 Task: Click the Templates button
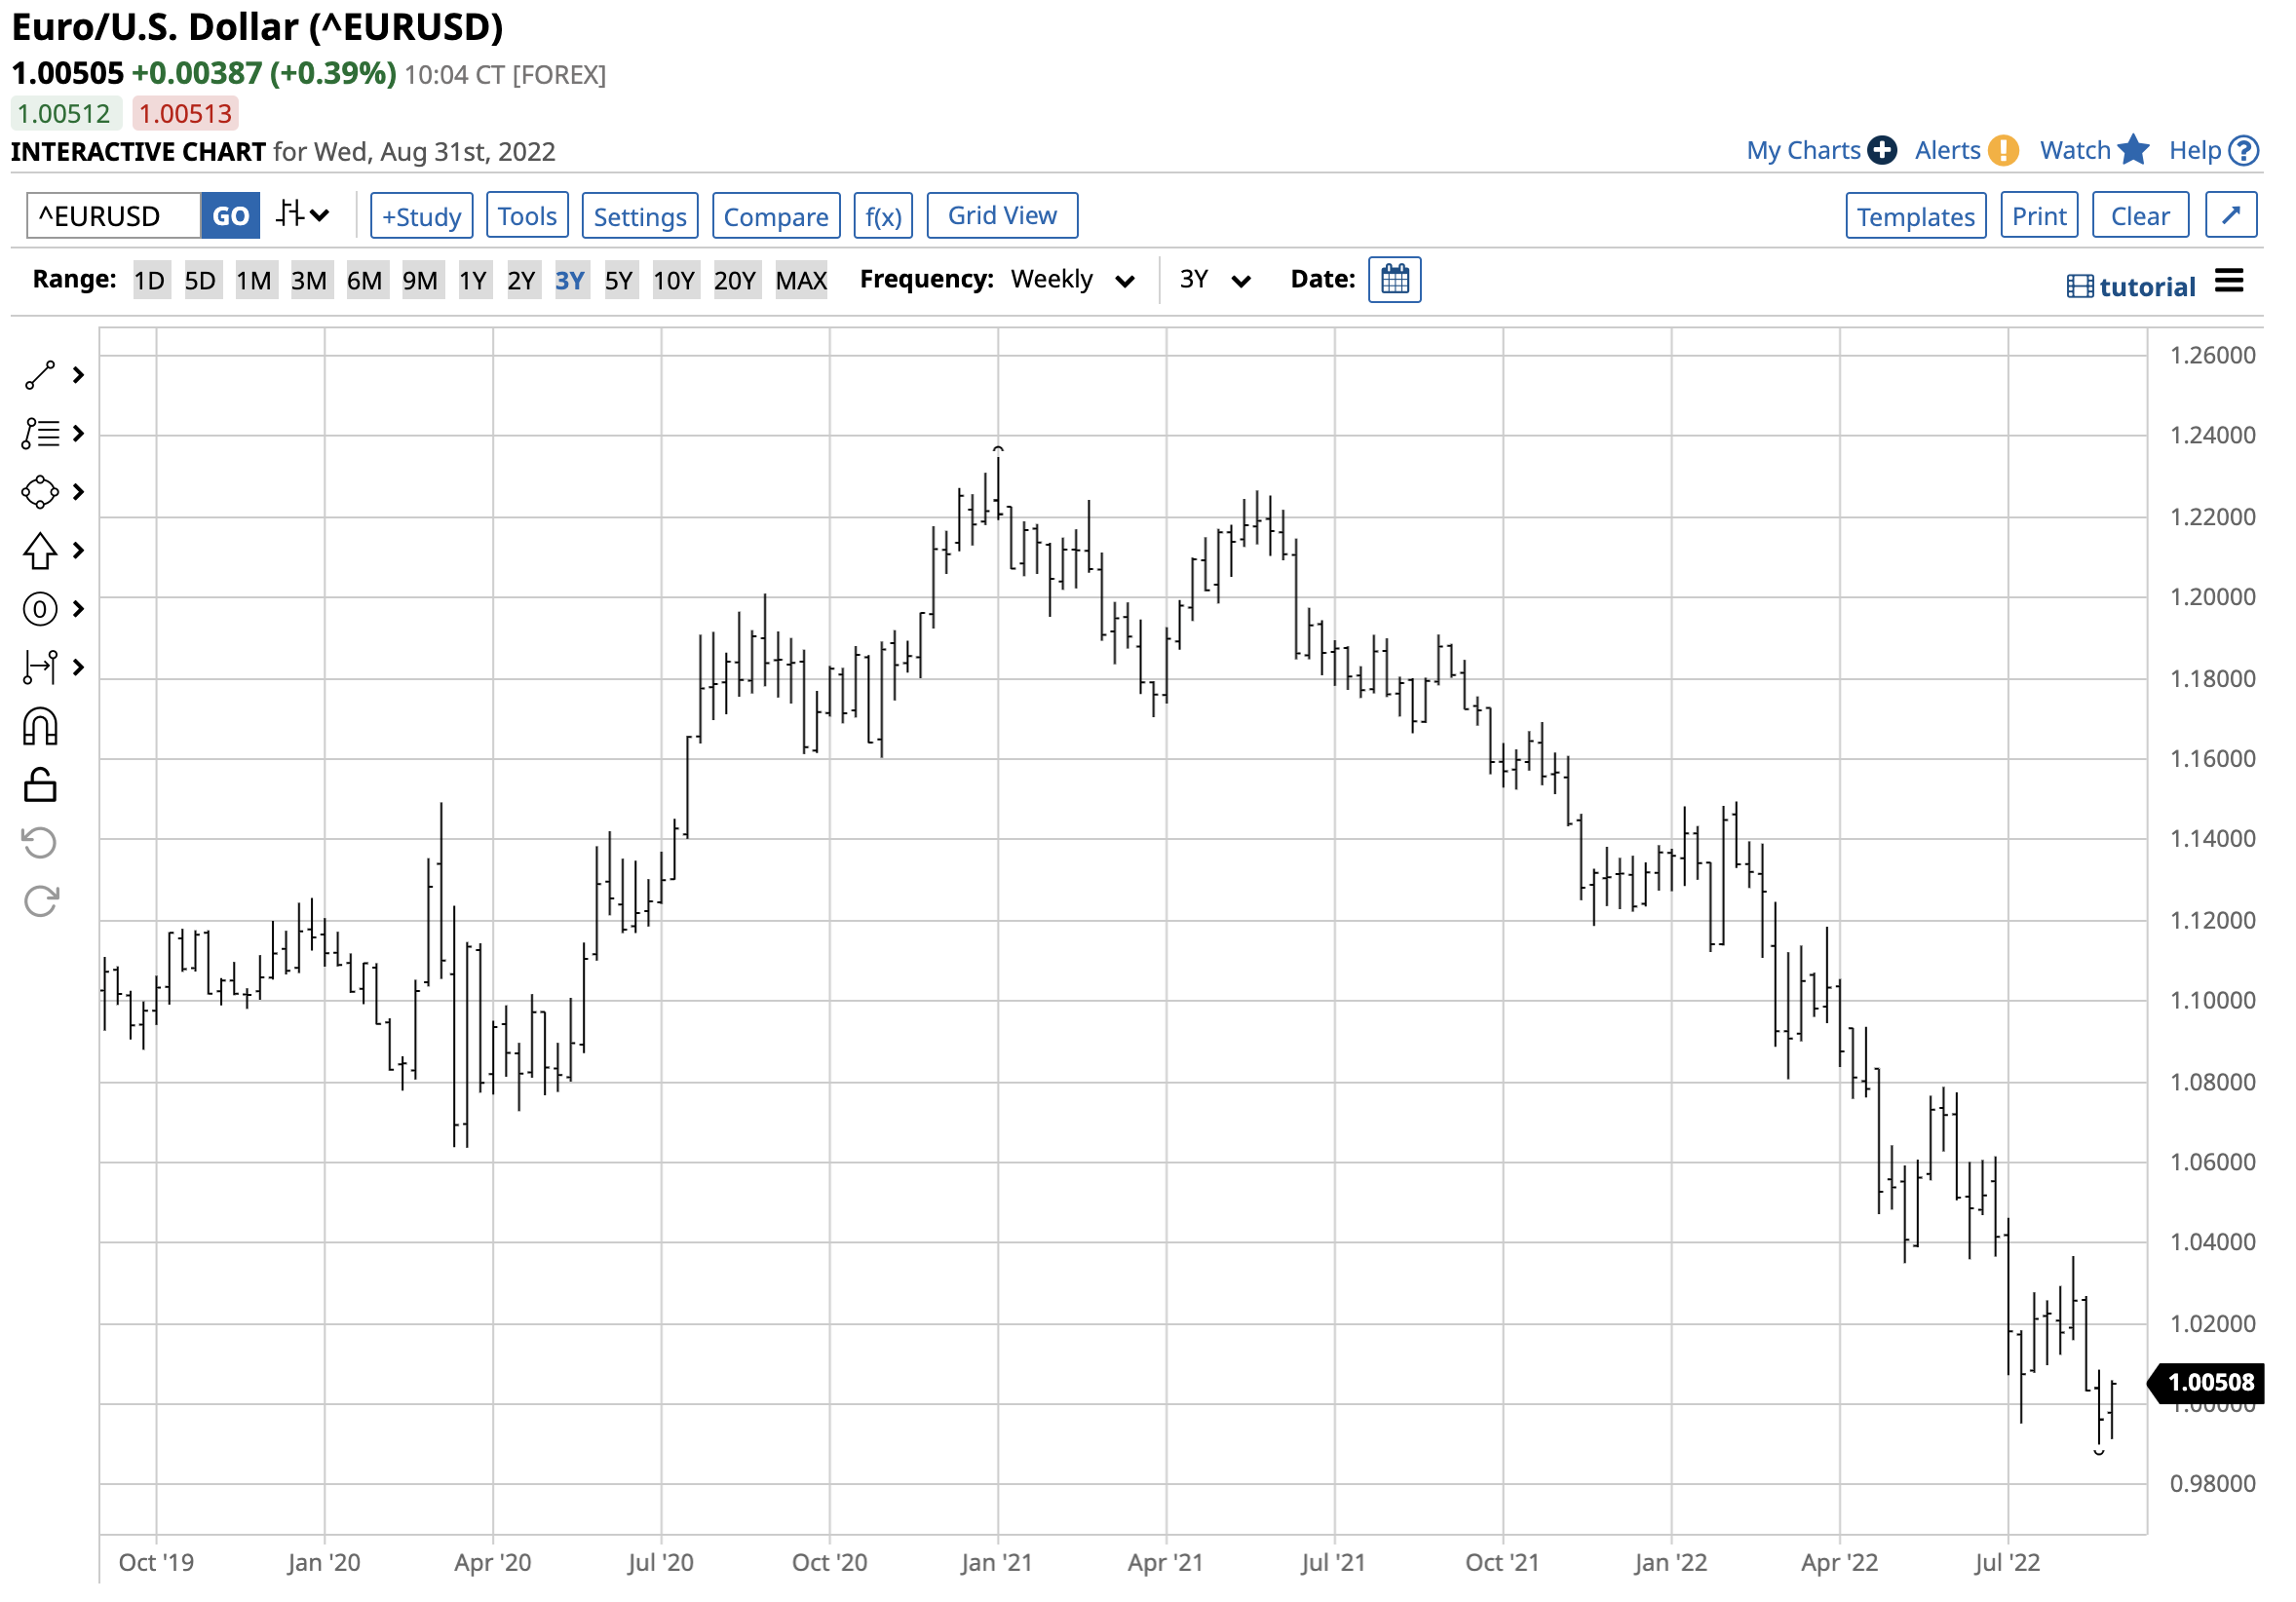point(1916,217)
